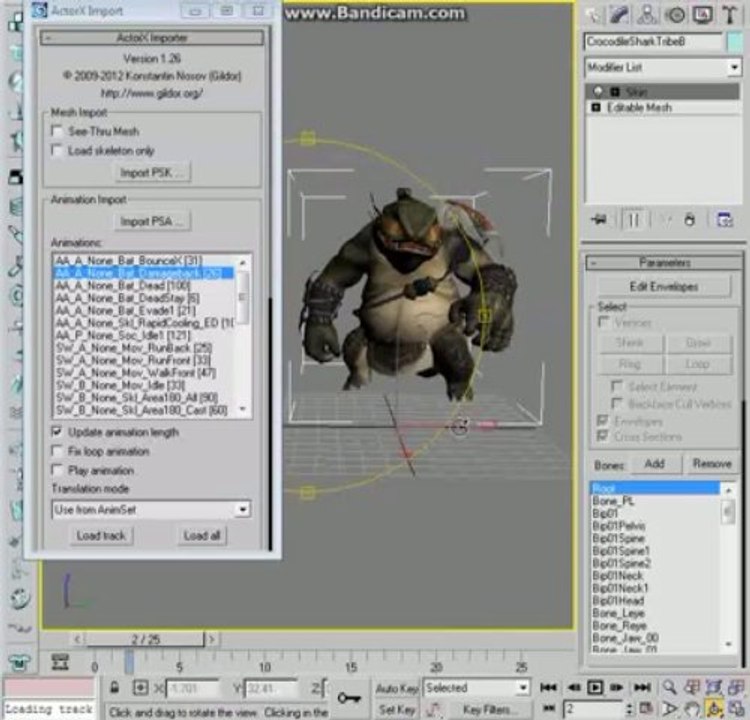
Task: Collapse the ActorX Importer rollout header
Action: point(152,38)
